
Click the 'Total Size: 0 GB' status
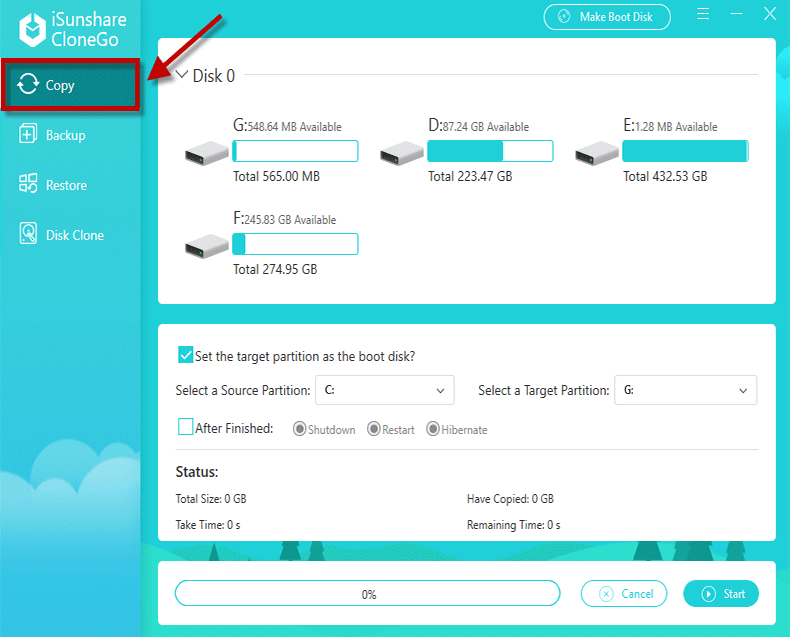(x=211, y=499)
